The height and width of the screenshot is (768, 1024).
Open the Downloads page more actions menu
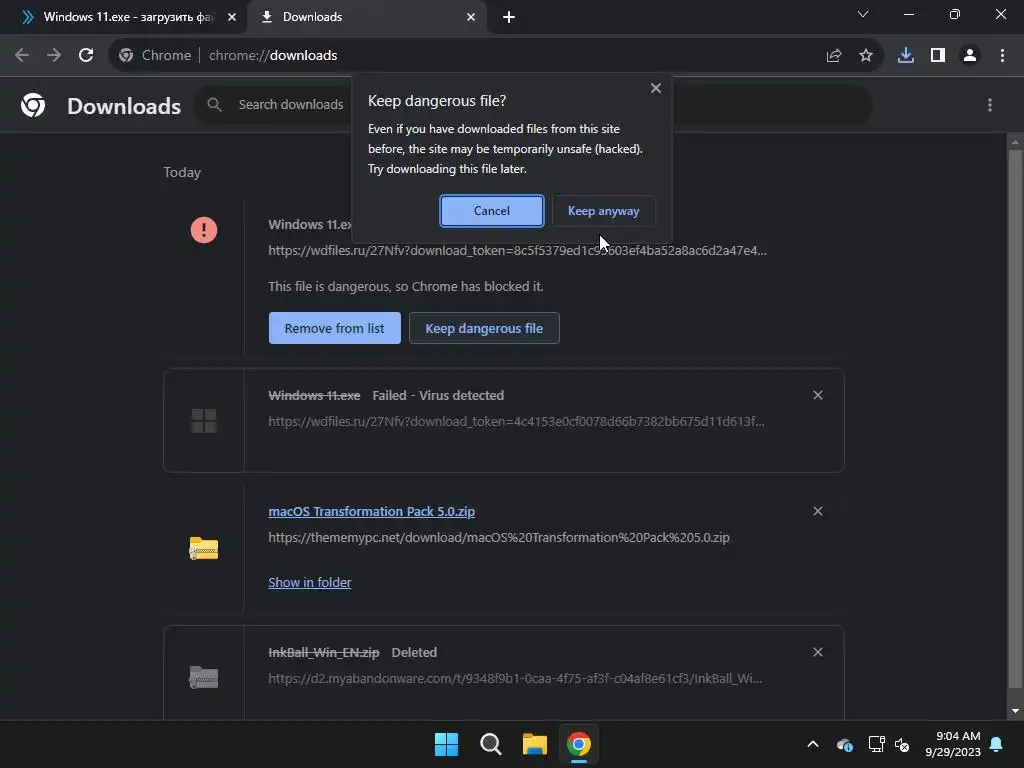[x=990, y=105]
